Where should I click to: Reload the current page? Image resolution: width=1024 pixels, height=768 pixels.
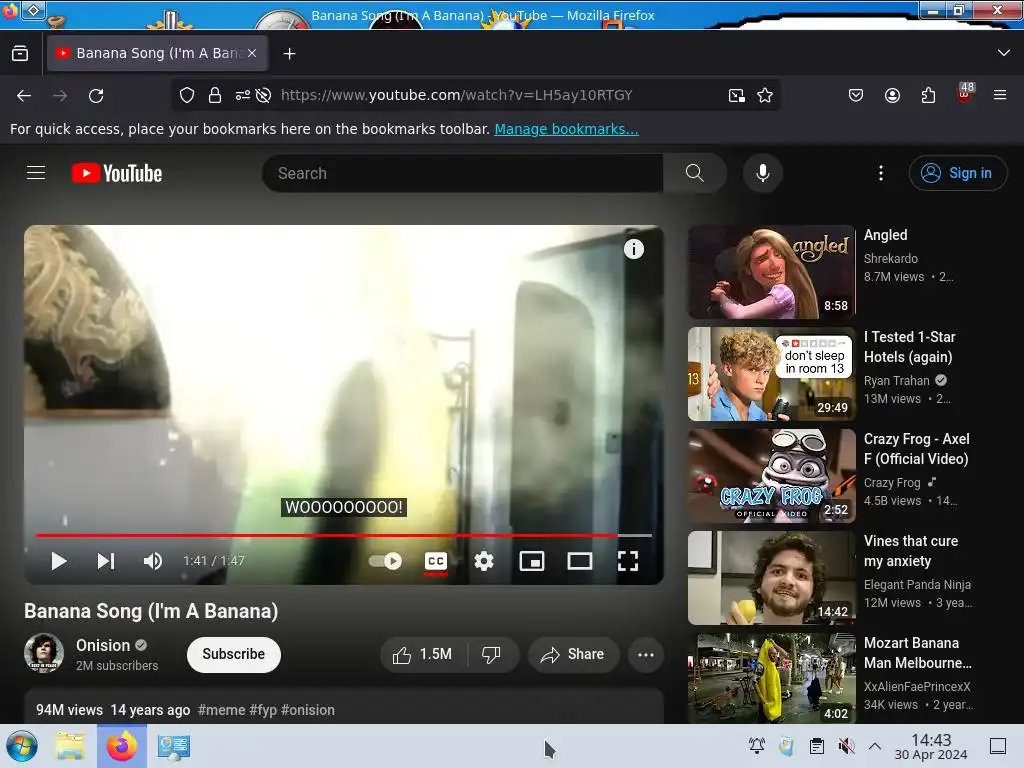coord(96,95)
